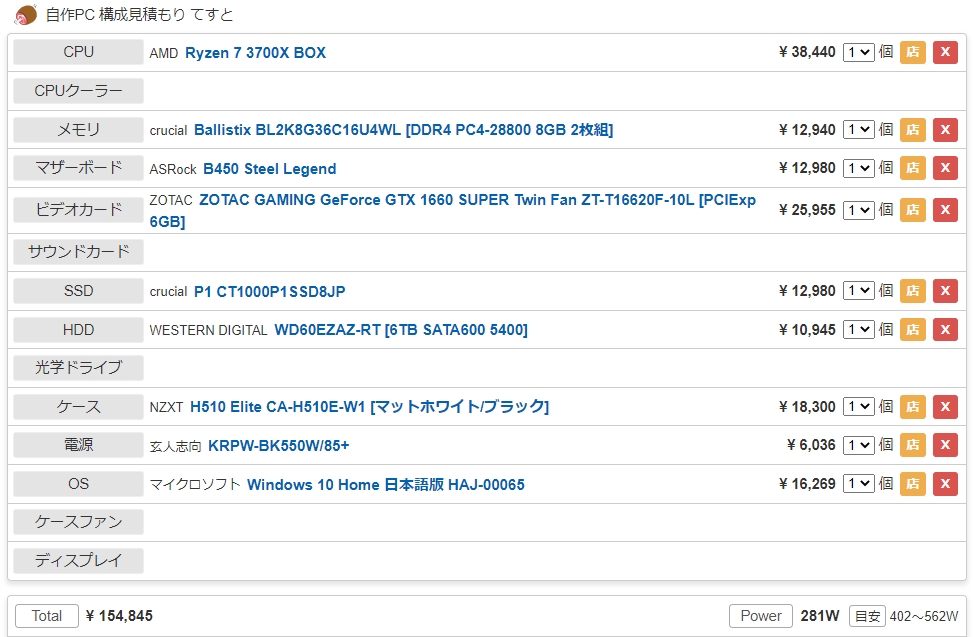Open shop icon for B450 Steel Legend

(x=912, y=168)
